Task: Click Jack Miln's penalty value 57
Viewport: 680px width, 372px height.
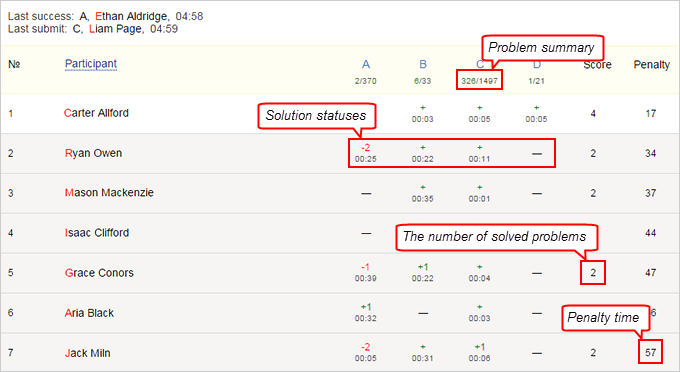Action: pos(650,352)
